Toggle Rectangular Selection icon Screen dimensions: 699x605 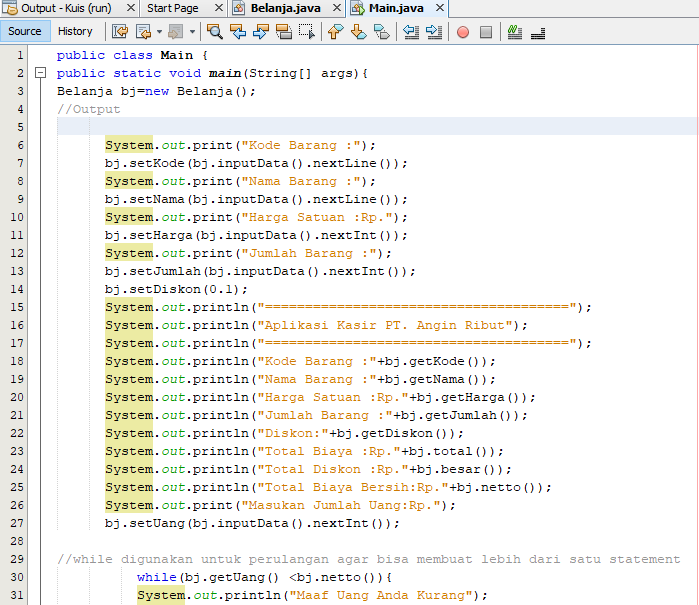tap(307, 32)
